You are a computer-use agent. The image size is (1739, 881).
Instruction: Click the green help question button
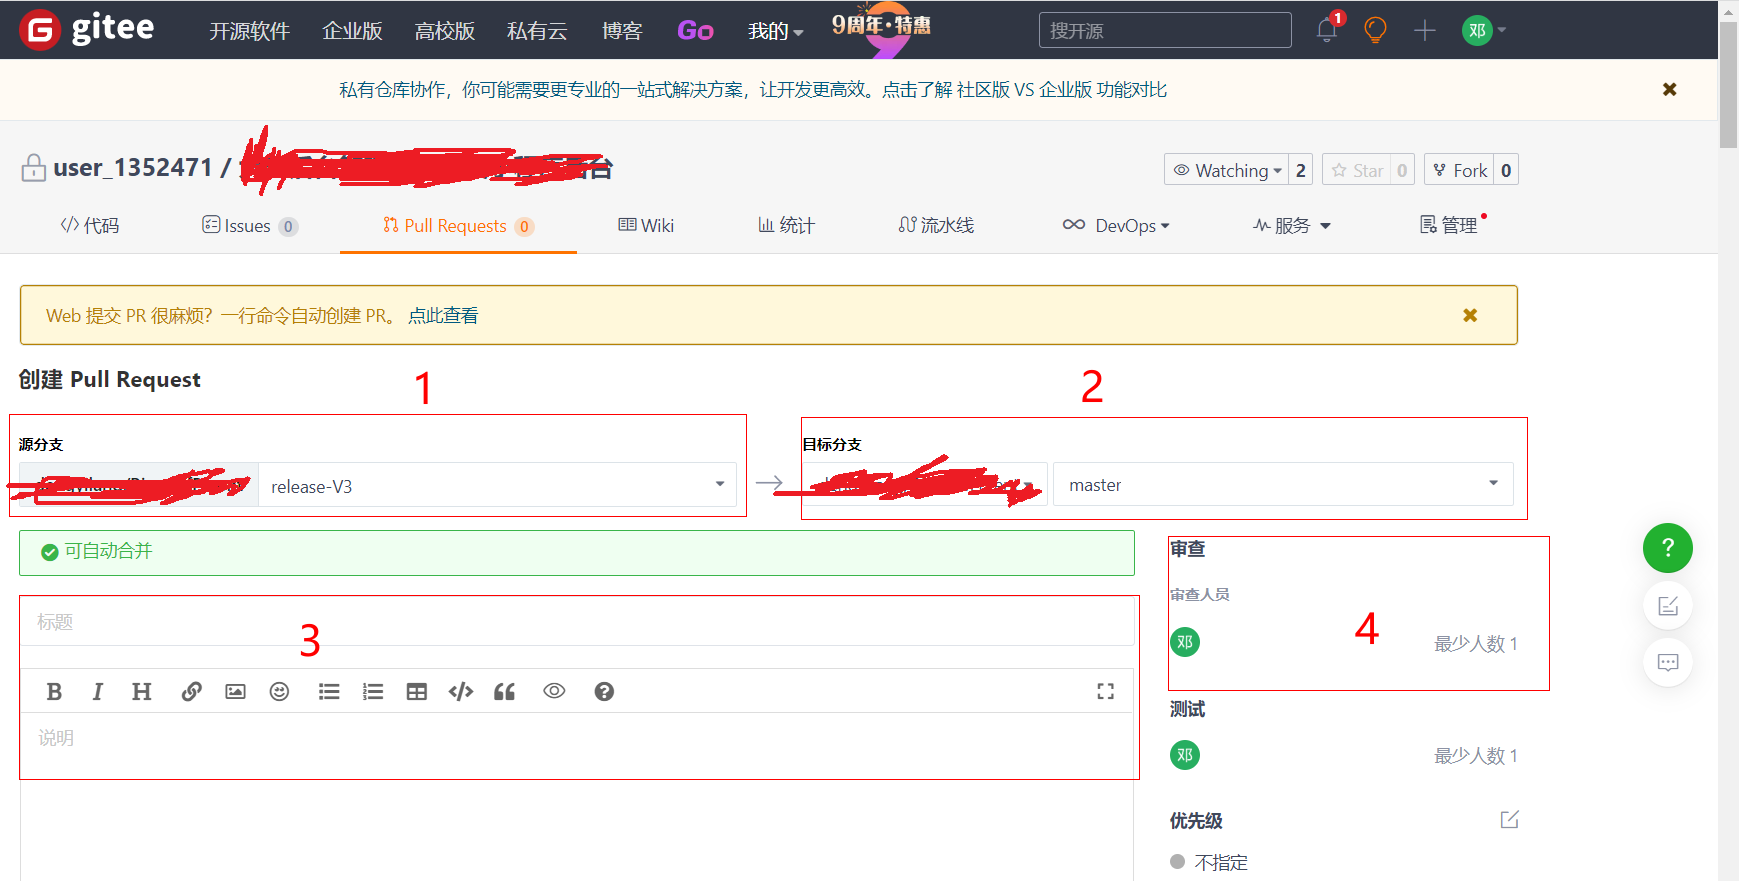point(1667,548)
